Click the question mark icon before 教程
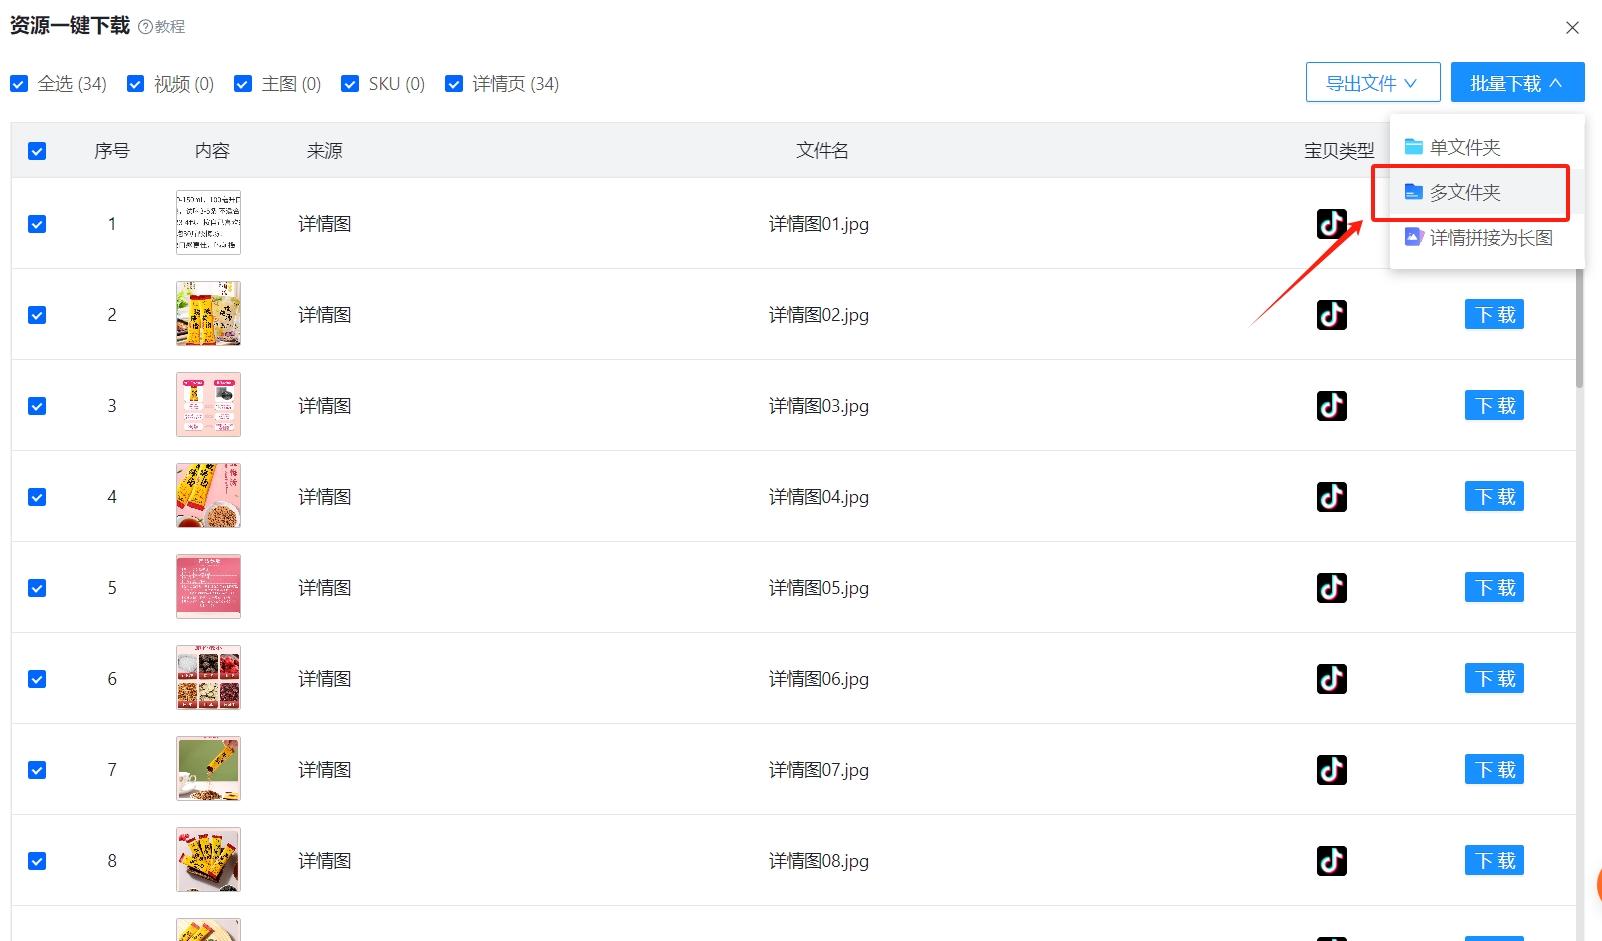This screenshot has height=941, width=1602. (145, 26)
